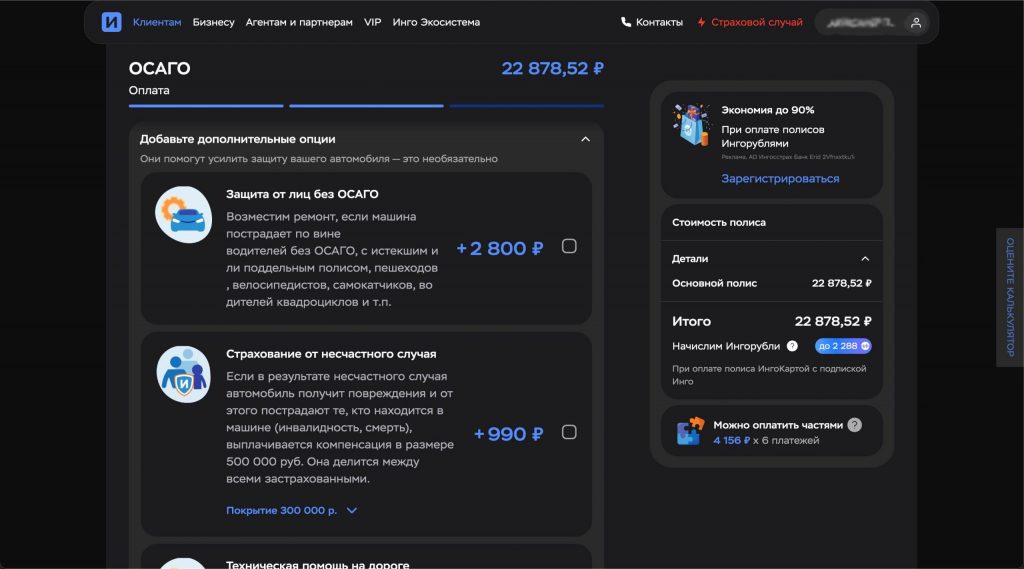Click the accident insurance shield icon
This screenshot has width=1024, height=569.
pyautogui.click(x=183, y=374)
